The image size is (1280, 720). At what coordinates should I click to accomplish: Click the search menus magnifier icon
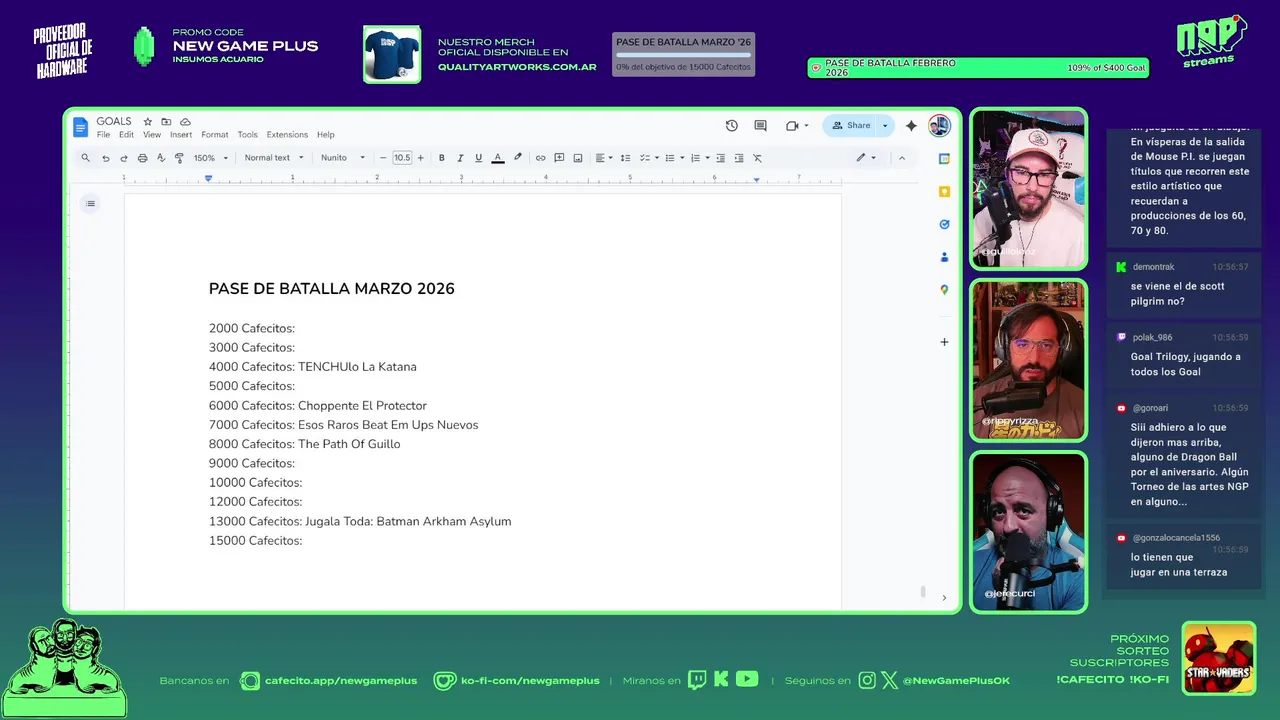point(86,158)
